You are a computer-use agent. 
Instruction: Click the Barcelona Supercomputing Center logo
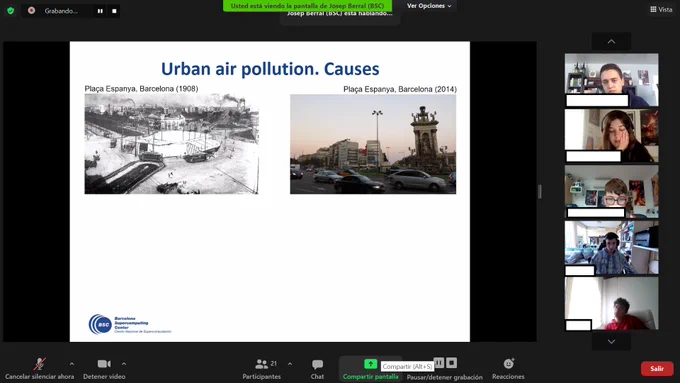pyautogui.click(x=130, y=324)
